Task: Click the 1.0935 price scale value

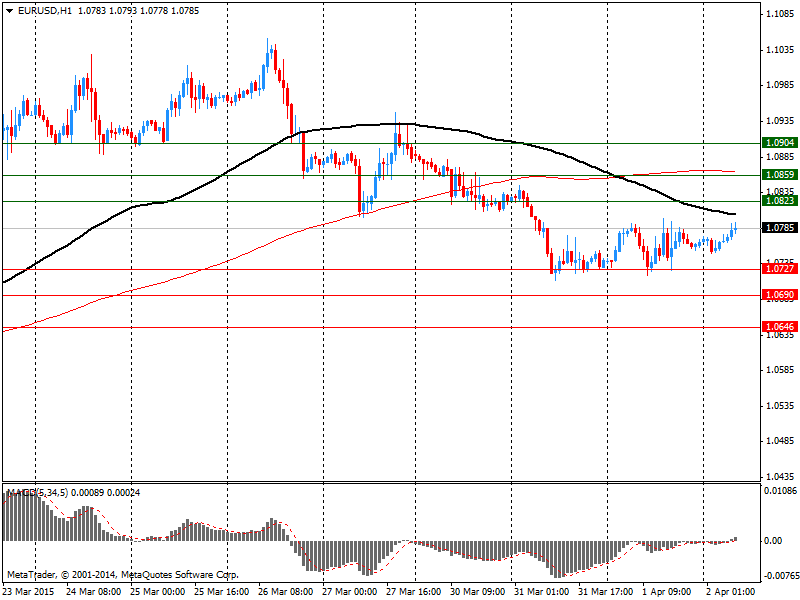Action: [x=781, y=120]
